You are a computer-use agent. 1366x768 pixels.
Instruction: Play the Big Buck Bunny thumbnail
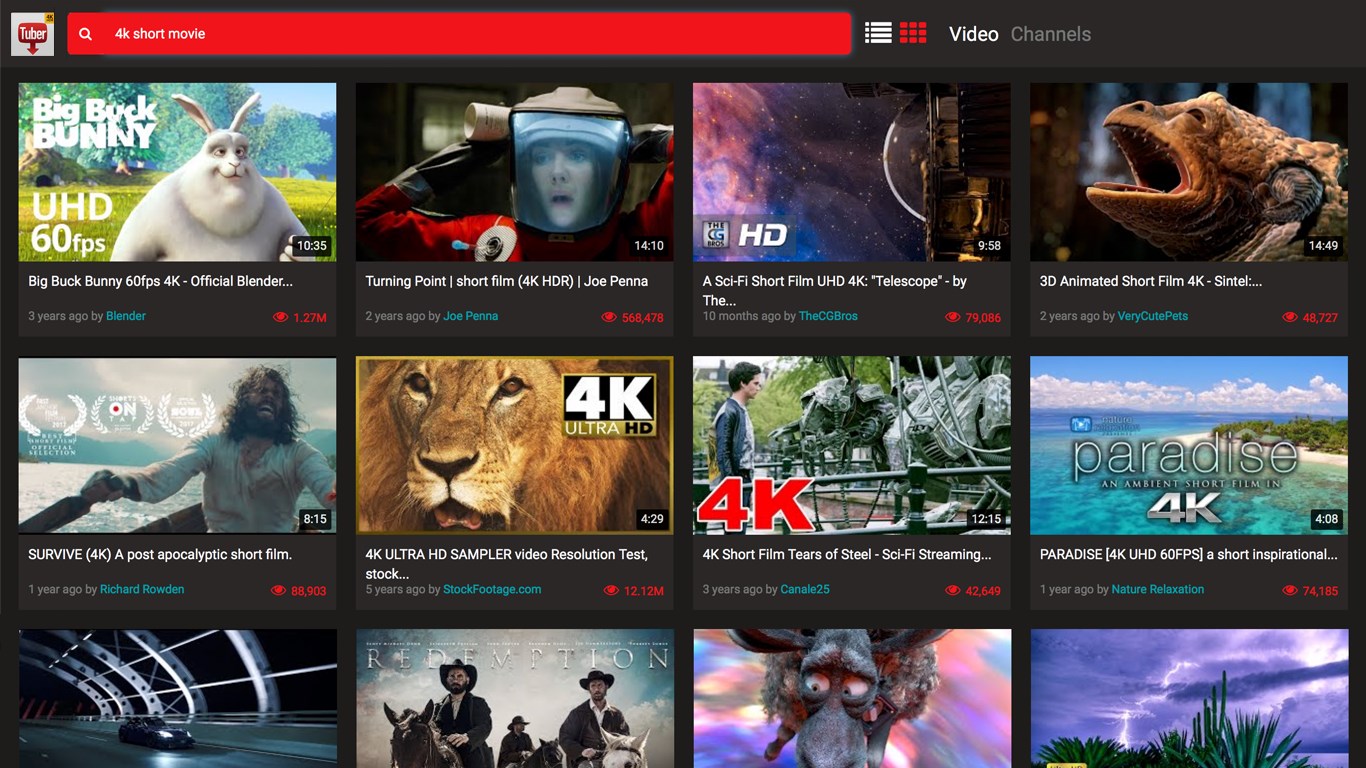coord(177,172)
